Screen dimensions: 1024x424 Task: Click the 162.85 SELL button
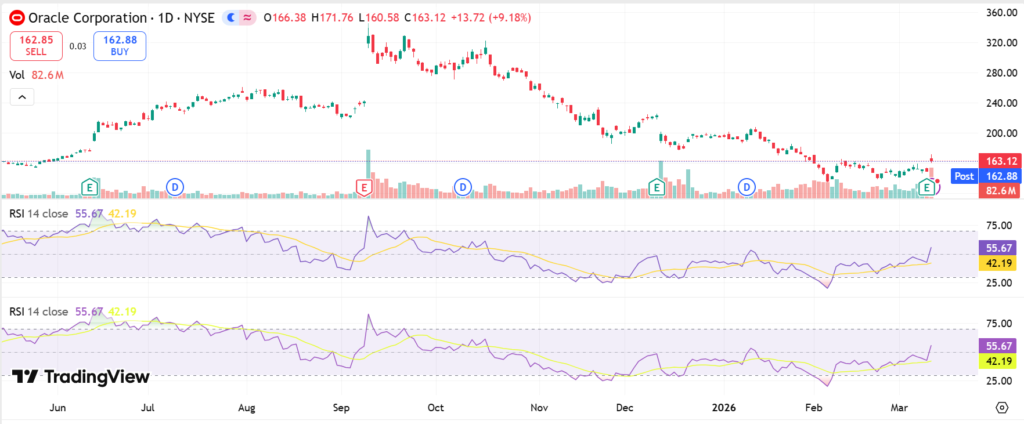(36, 46)
